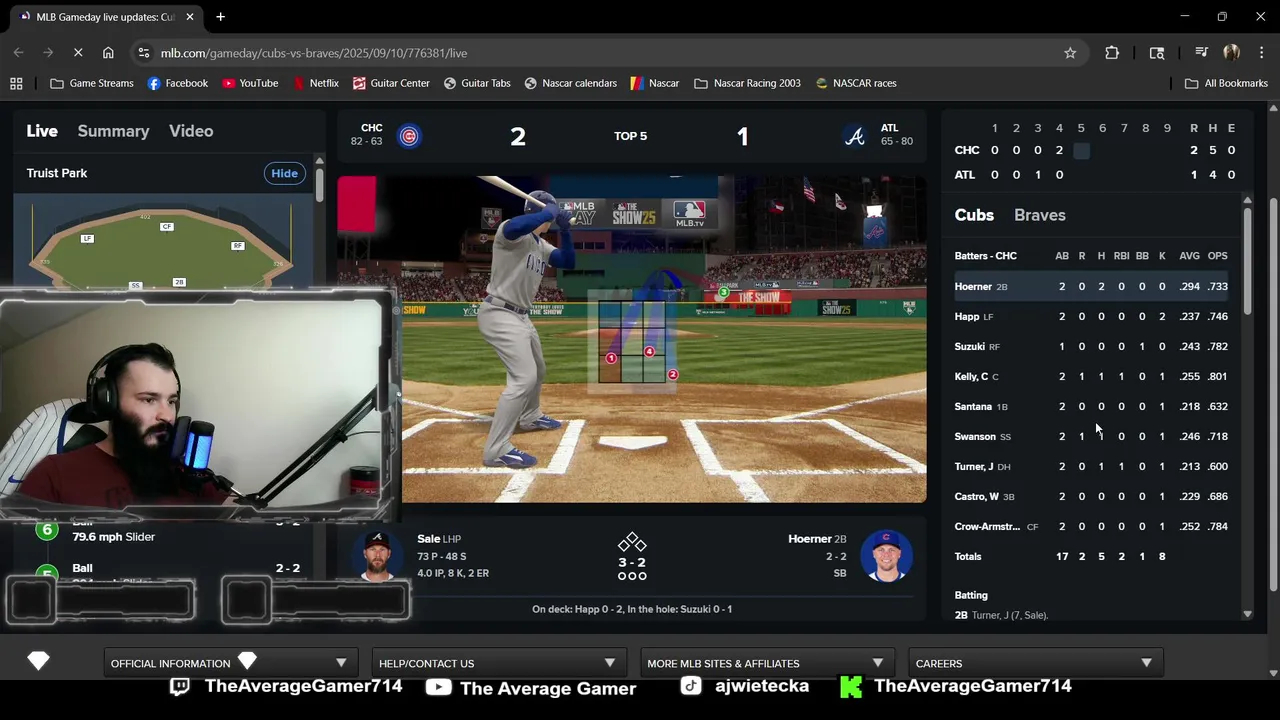
Task: Open the Chrome profile avatar
Action: coord(1231,53)
